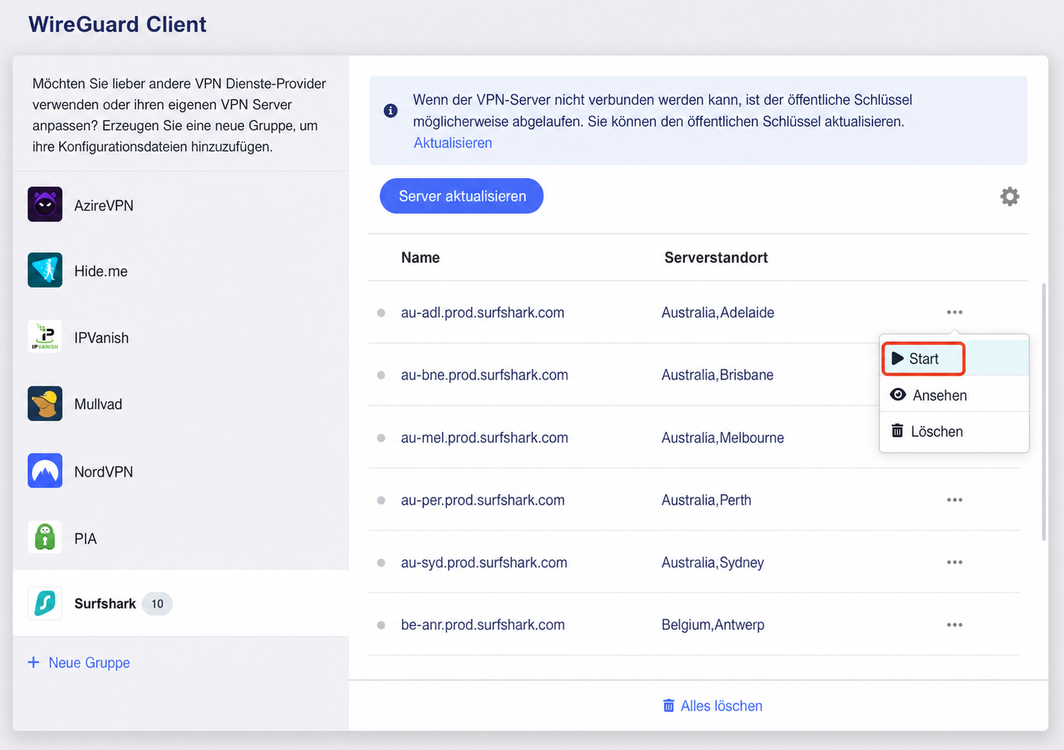Viewport: 1064px width, 750px height.
Task: Choose Start in the server context menu
Action: [x=954, y=358]
